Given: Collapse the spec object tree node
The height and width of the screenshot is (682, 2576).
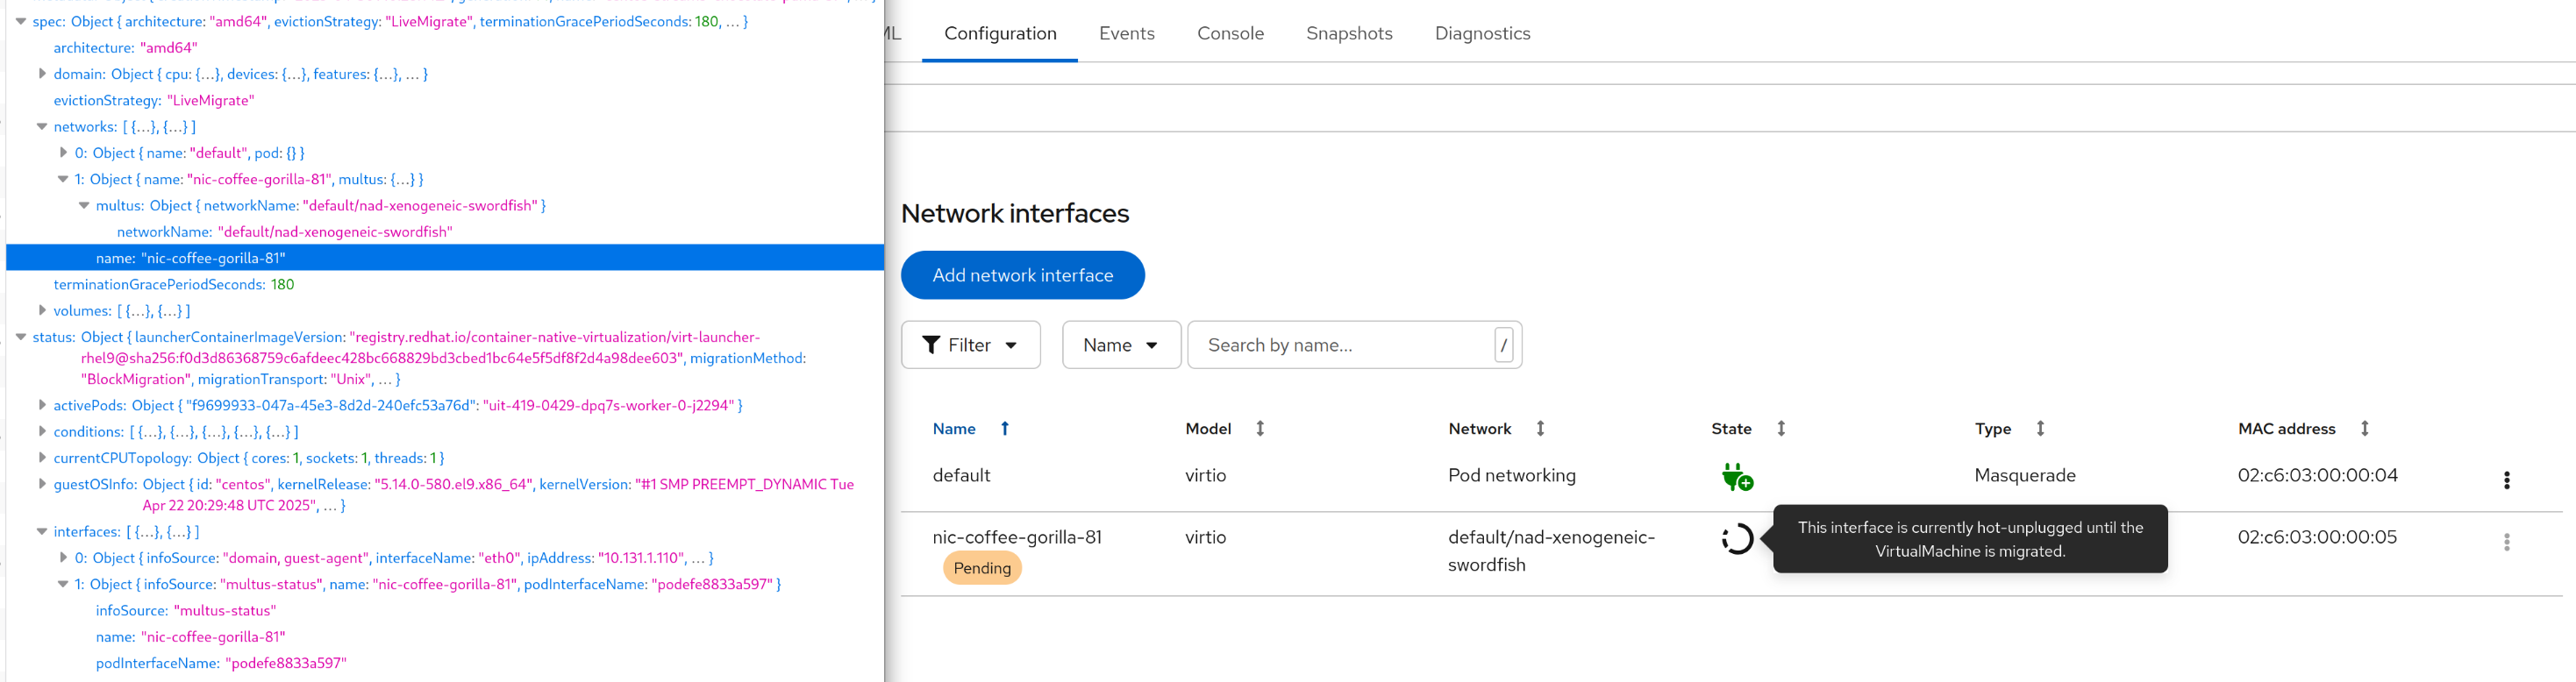Looking at the screenshot, I should [x=21, y=21].
